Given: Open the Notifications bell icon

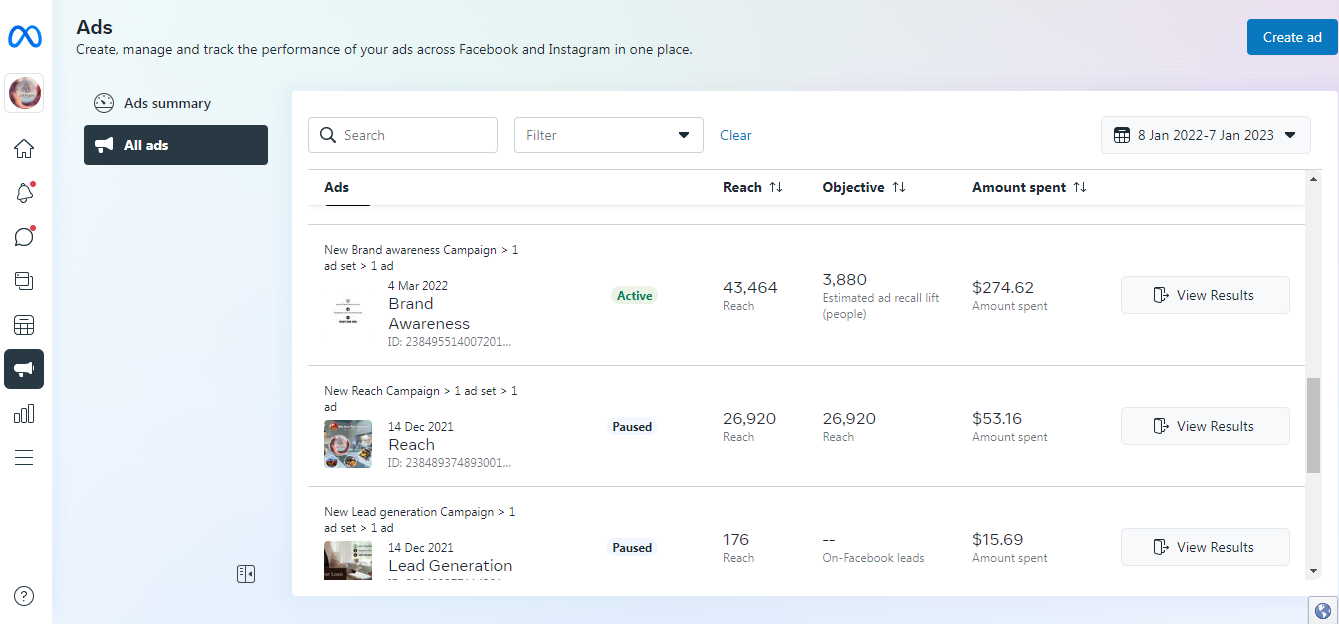Looking at the screenshot, I should pyautogui.click(x=24, y=193).
